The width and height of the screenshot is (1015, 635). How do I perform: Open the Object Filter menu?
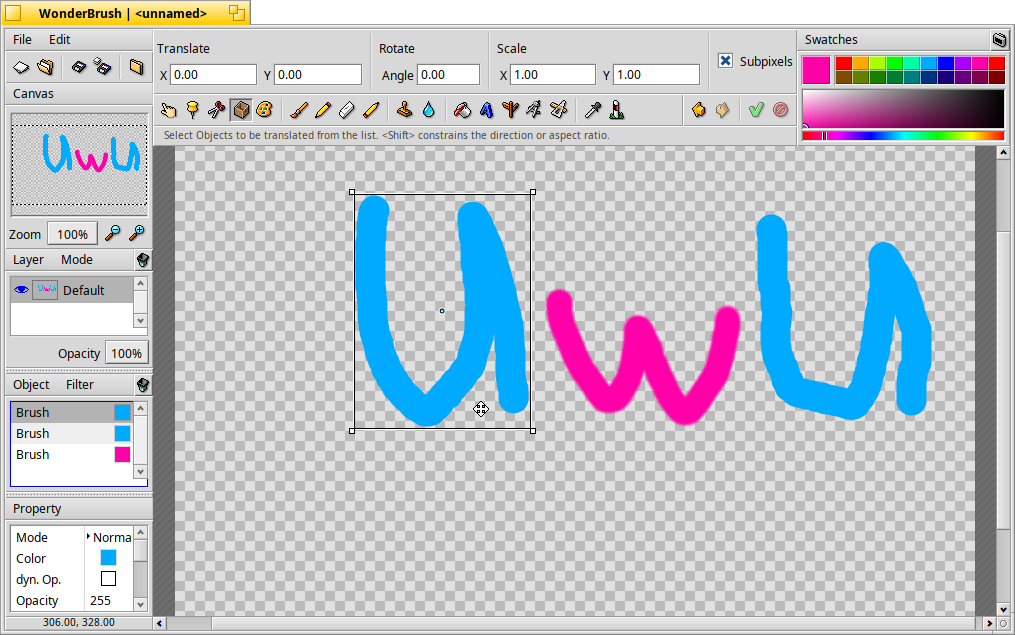[x=80, y=384]
